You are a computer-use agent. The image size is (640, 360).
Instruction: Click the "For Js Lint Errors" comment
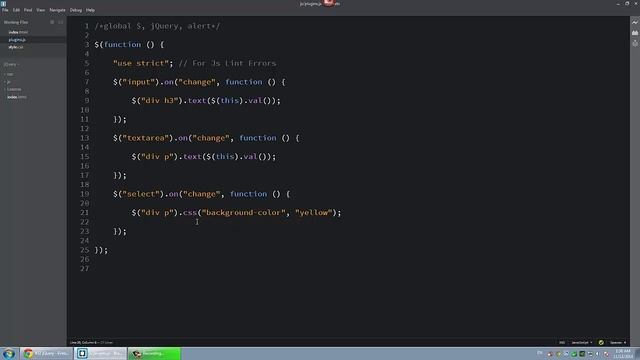228,63
